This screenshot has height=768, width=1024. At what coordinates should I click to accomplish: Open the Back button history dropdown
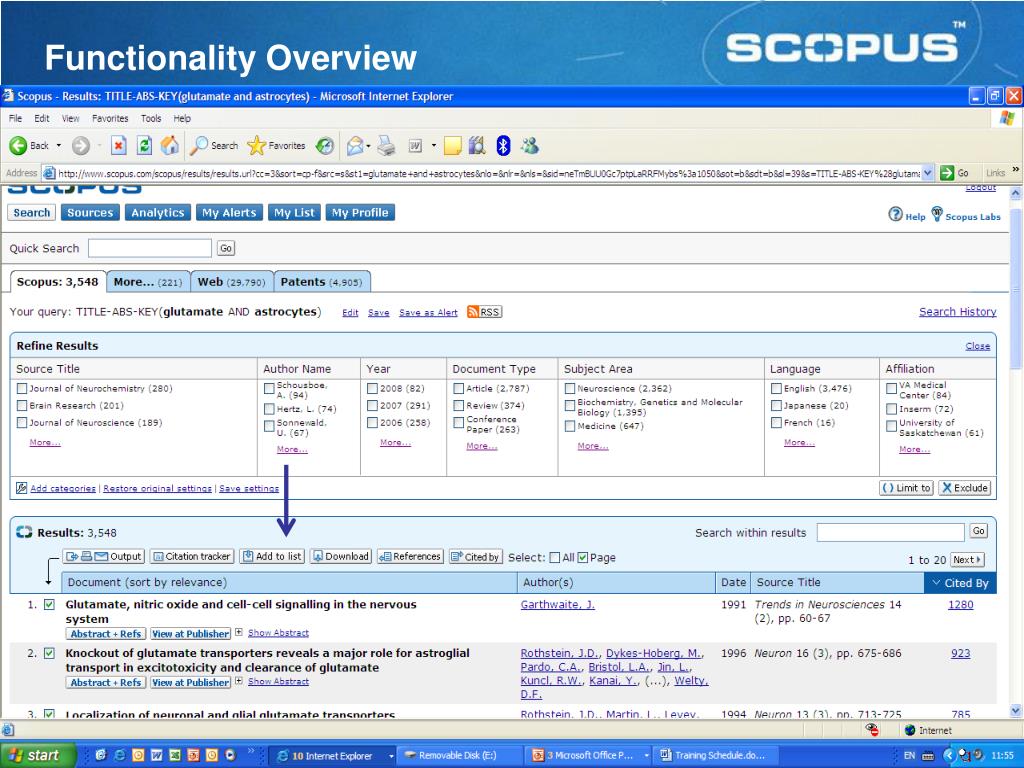pos(59,146)
